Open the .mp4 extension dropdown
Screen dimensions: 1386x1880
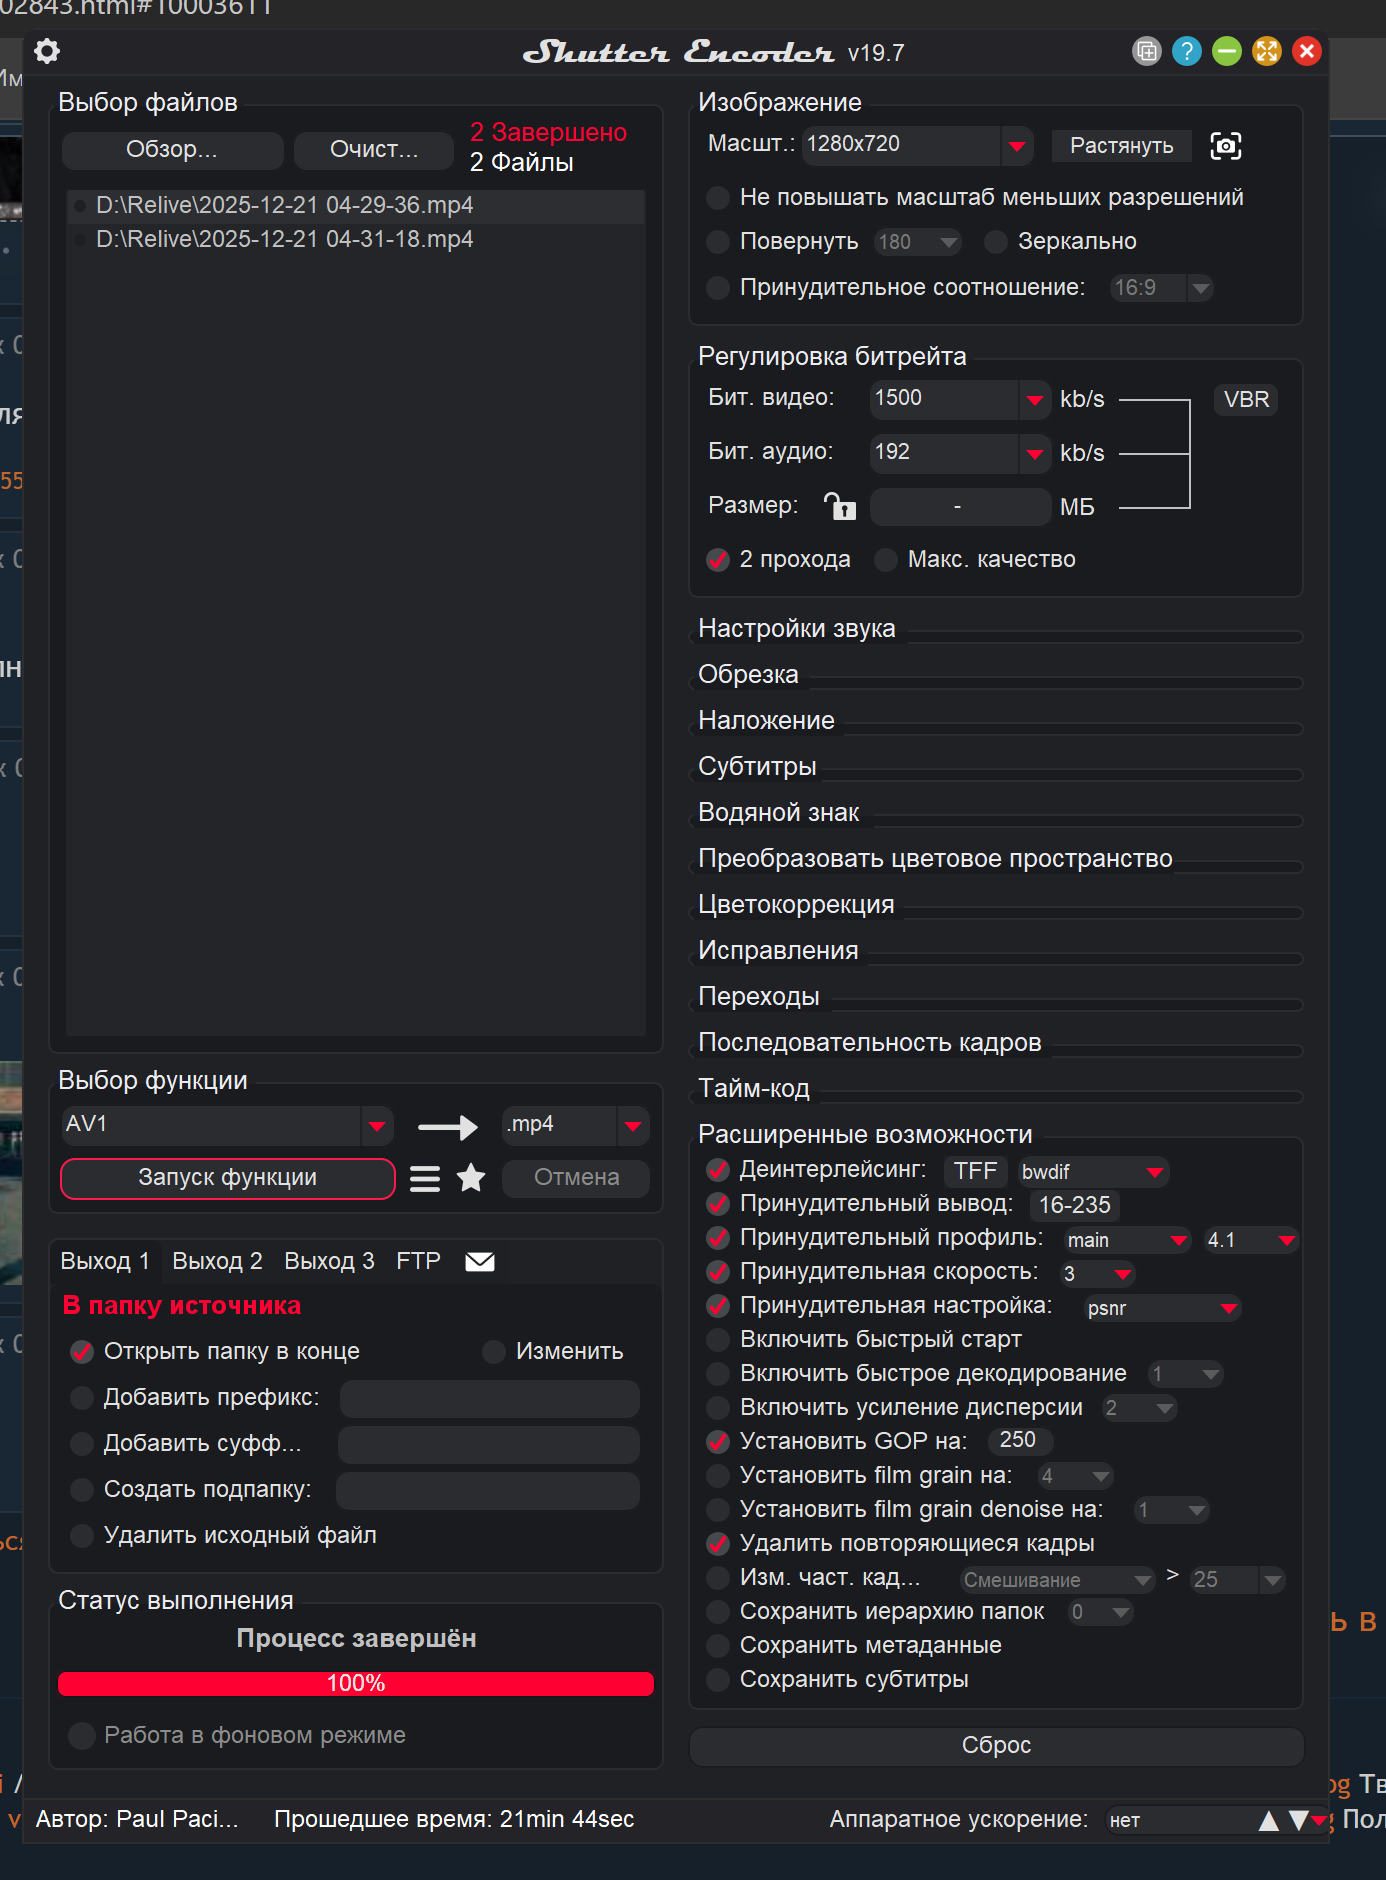[632, 1126]
